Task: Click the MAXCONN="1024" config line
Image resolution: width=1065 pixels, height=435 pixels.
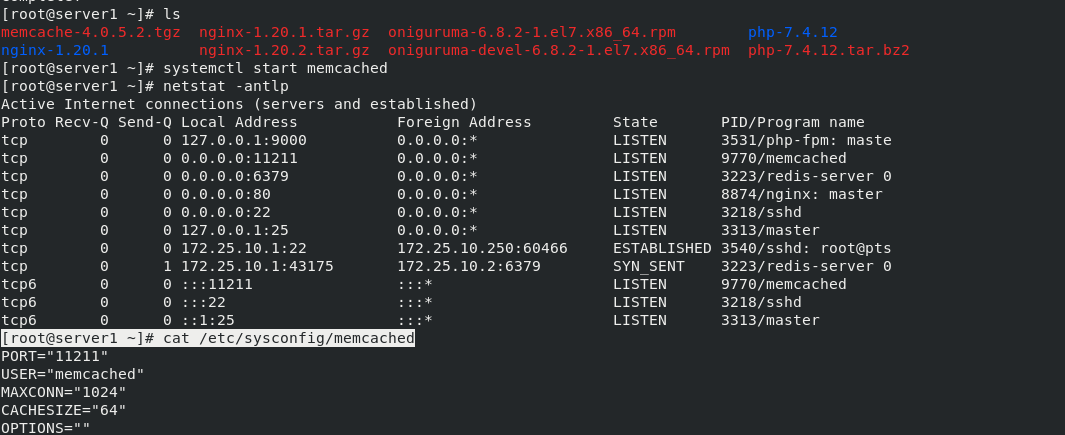Action: pos(64,392)
